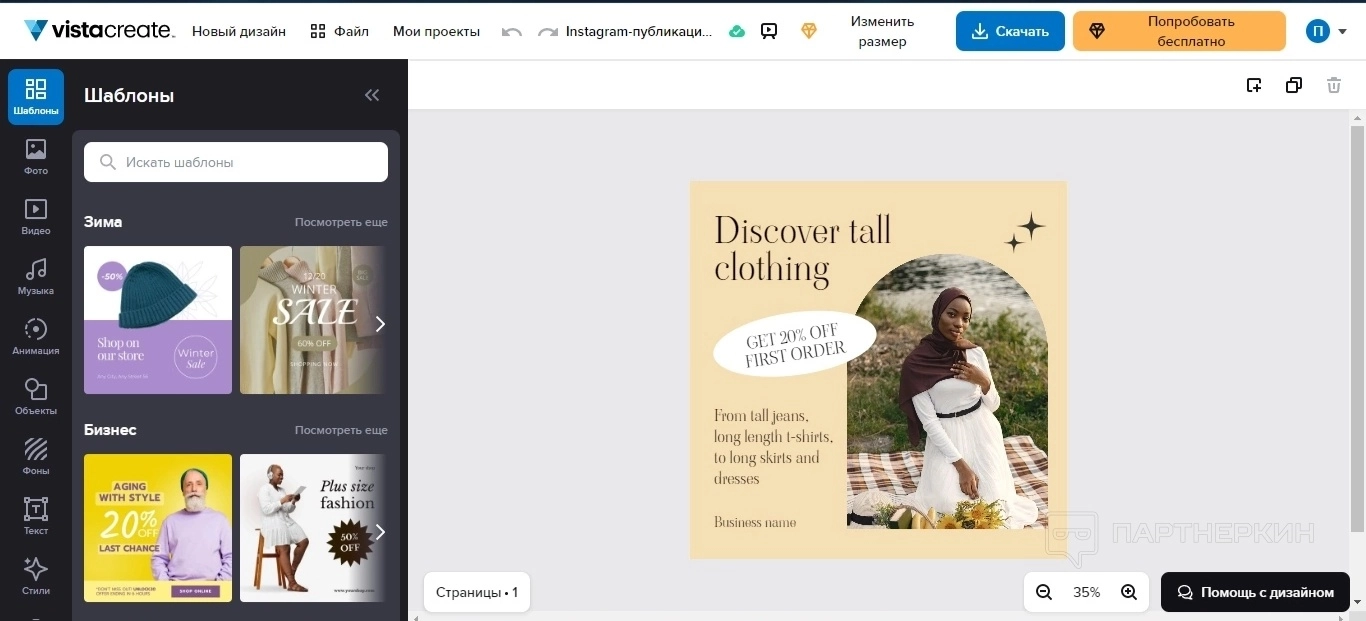
Task: Select the Фоны backgrounds icon
Action: point(36,457)
